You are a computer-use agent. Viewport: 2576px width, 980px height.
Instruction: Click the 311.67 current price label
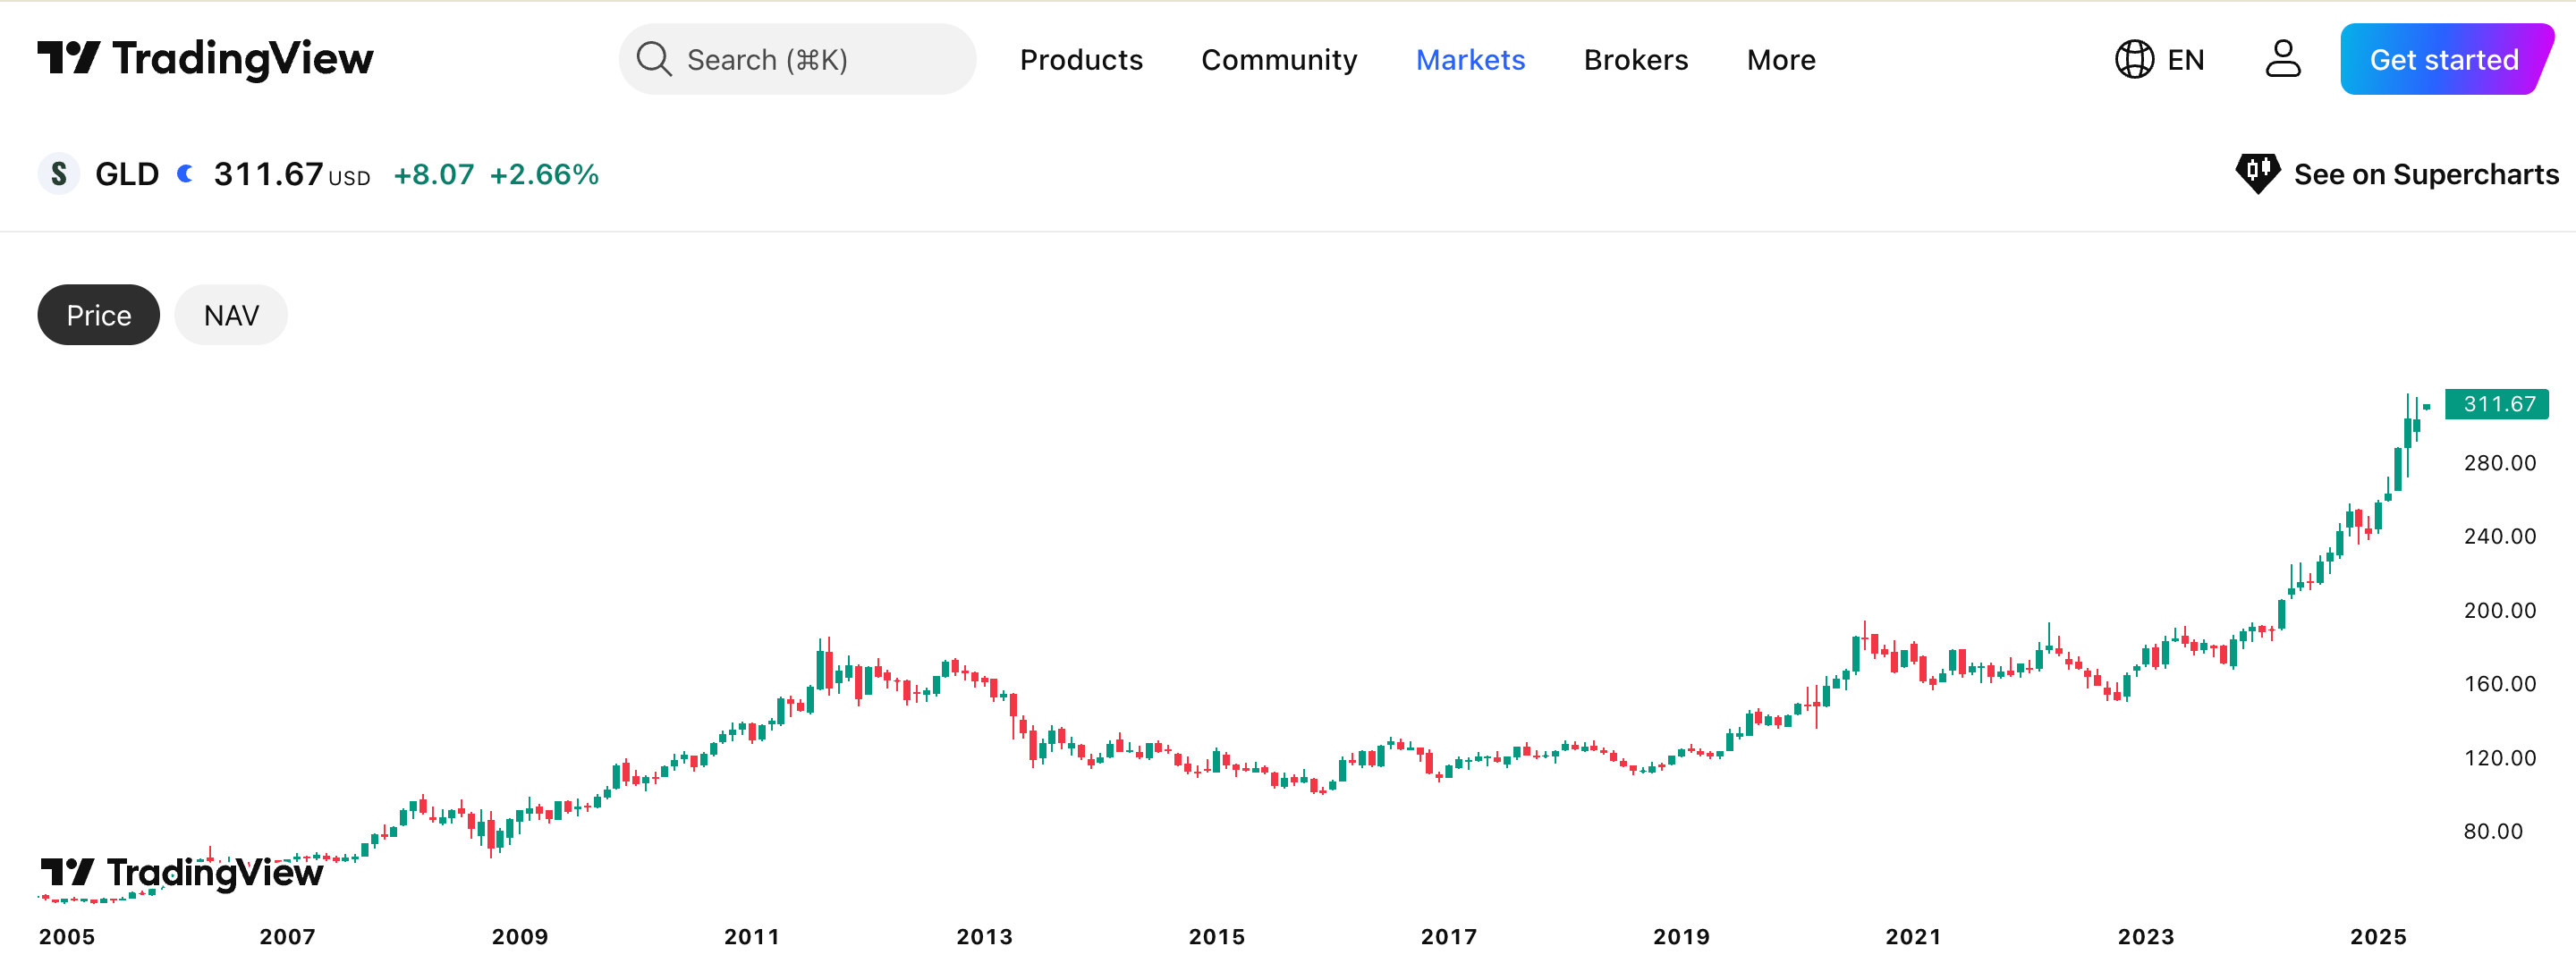(2498, 404)
